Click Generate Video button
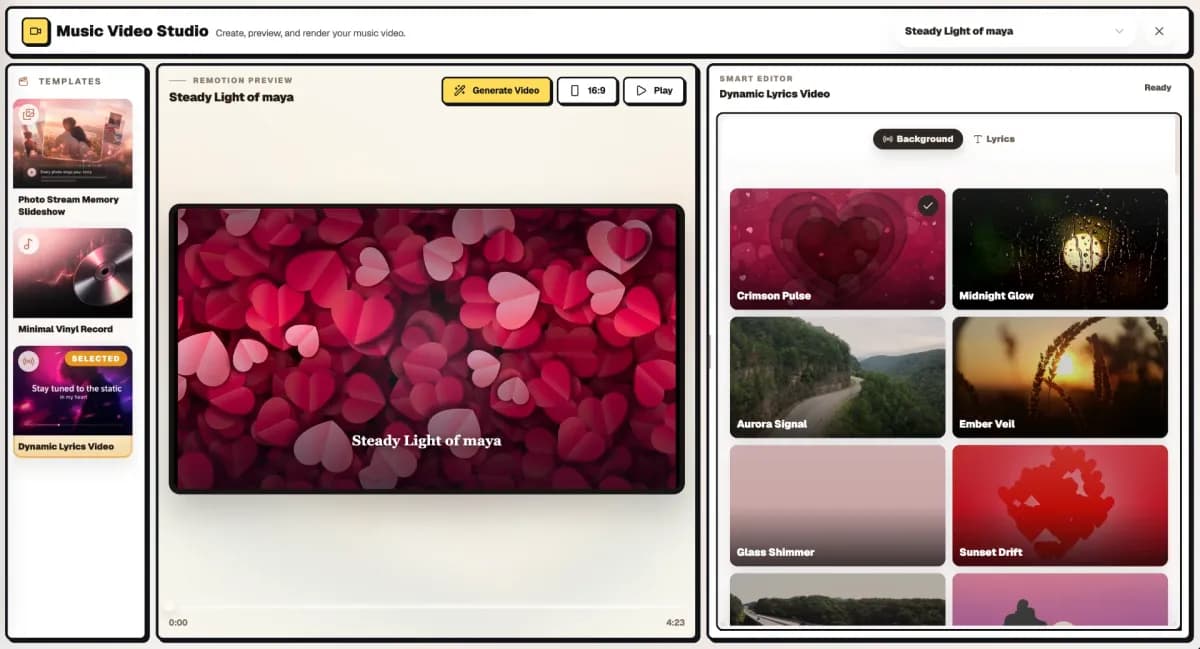Viewport: 1200px width, 649px height. (x=496, y=90)
